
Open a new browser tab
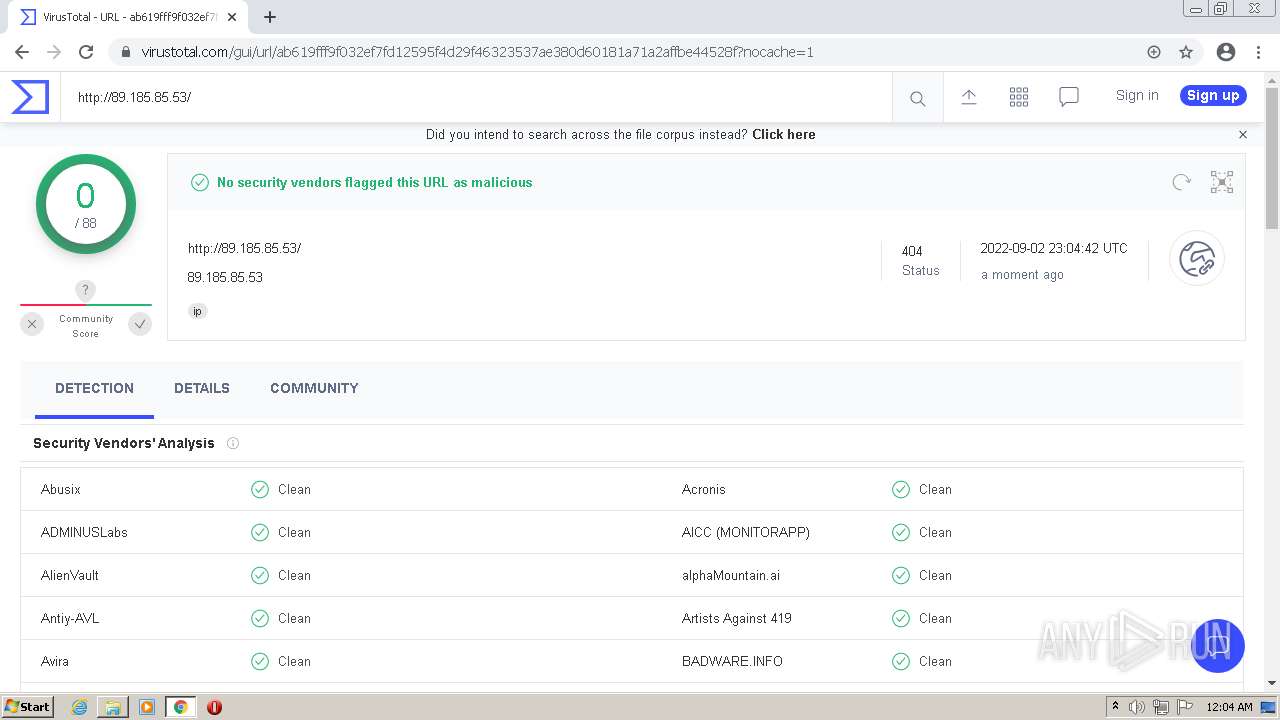[270, 17]
